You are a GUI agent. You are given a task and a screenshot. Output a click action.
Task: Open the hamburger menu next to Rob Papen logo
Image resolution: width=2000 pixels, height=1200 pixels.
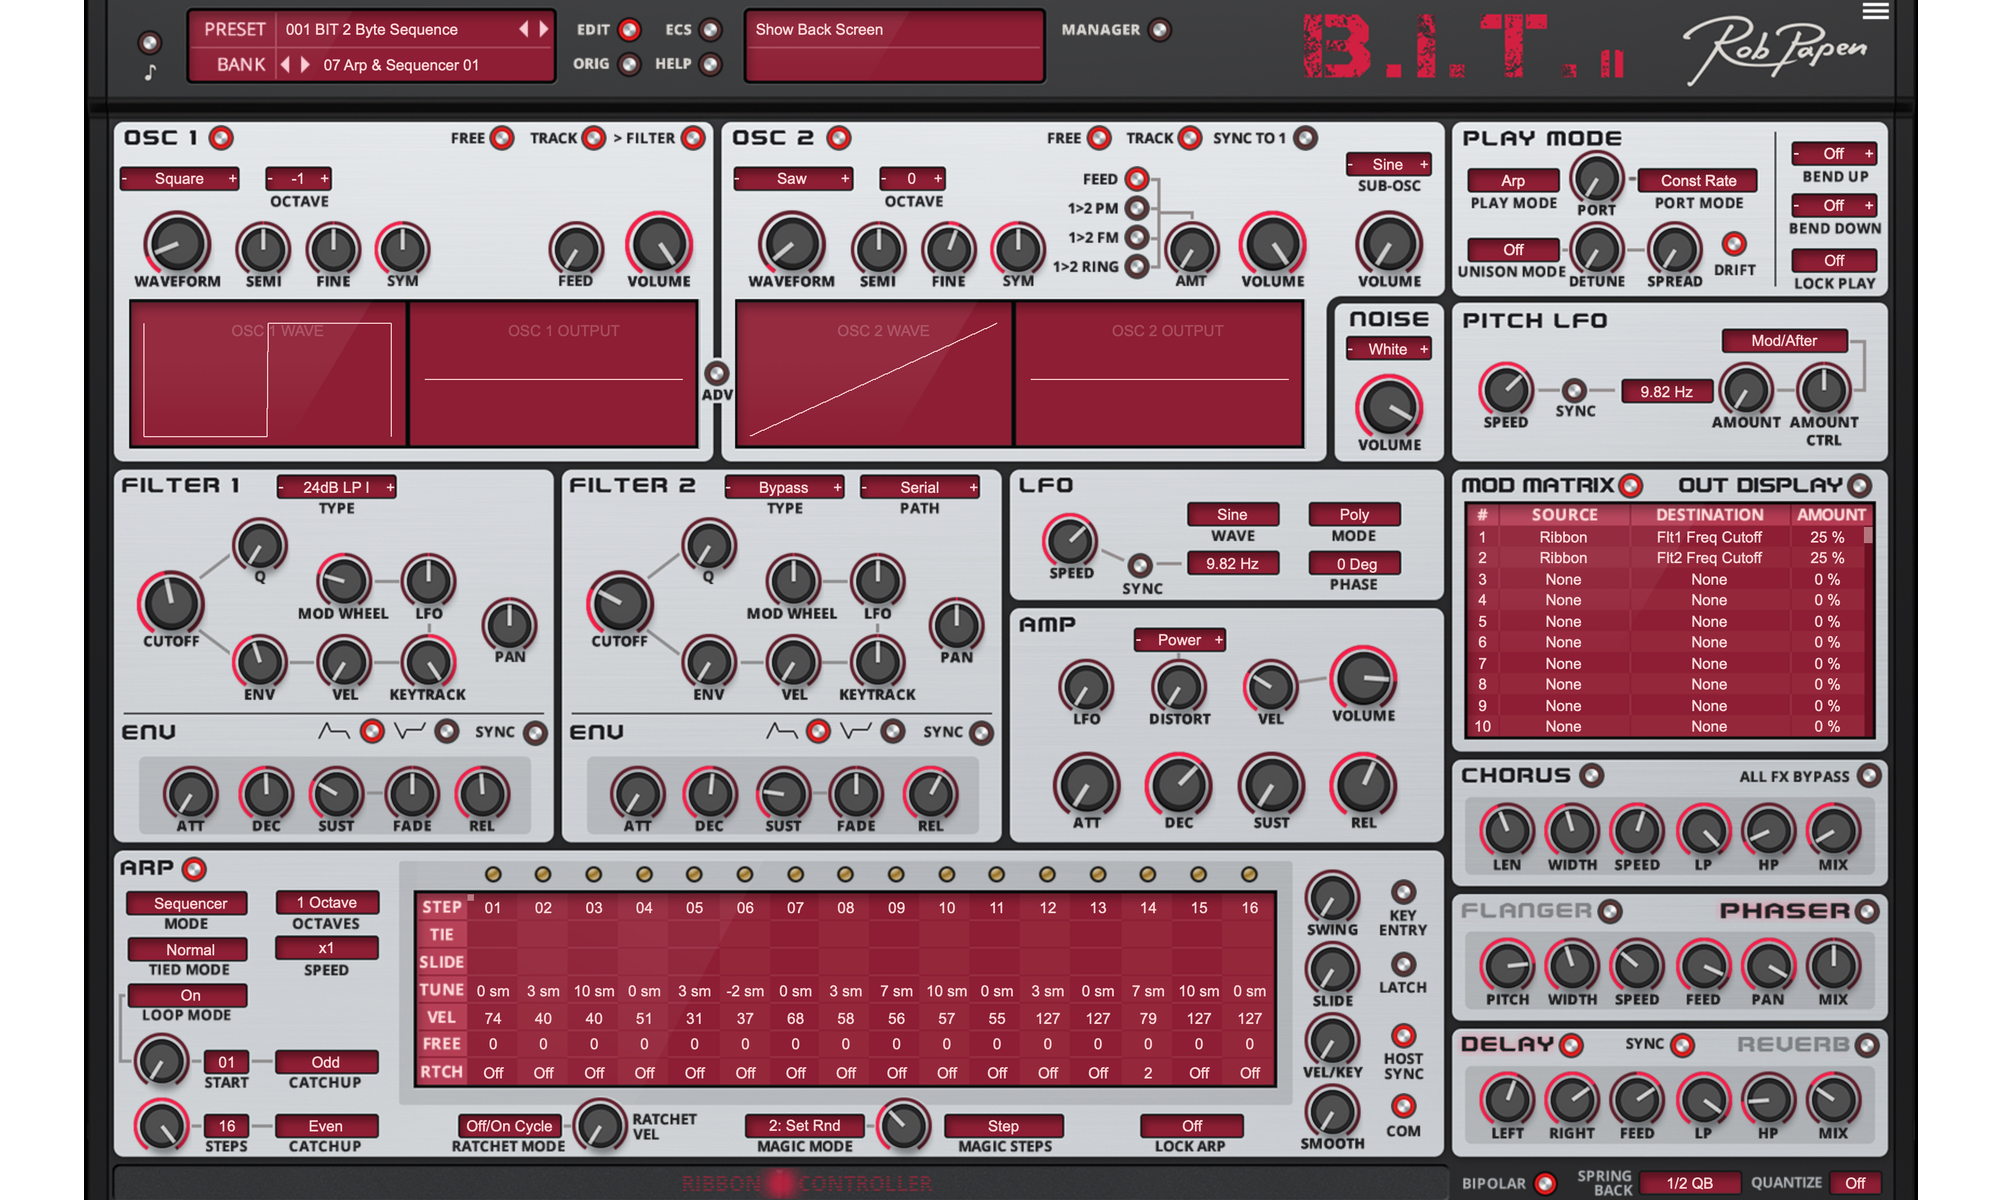(x=1875, y=11)
